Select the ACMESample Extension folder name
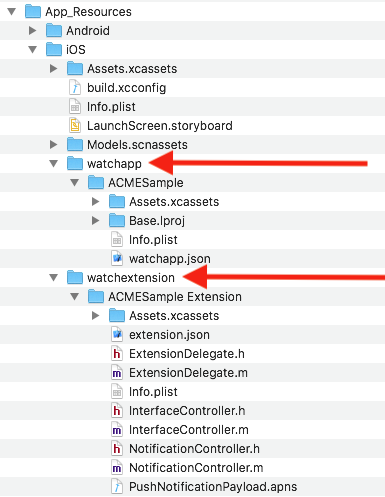The image size is (385, 497). coord(175,297)
